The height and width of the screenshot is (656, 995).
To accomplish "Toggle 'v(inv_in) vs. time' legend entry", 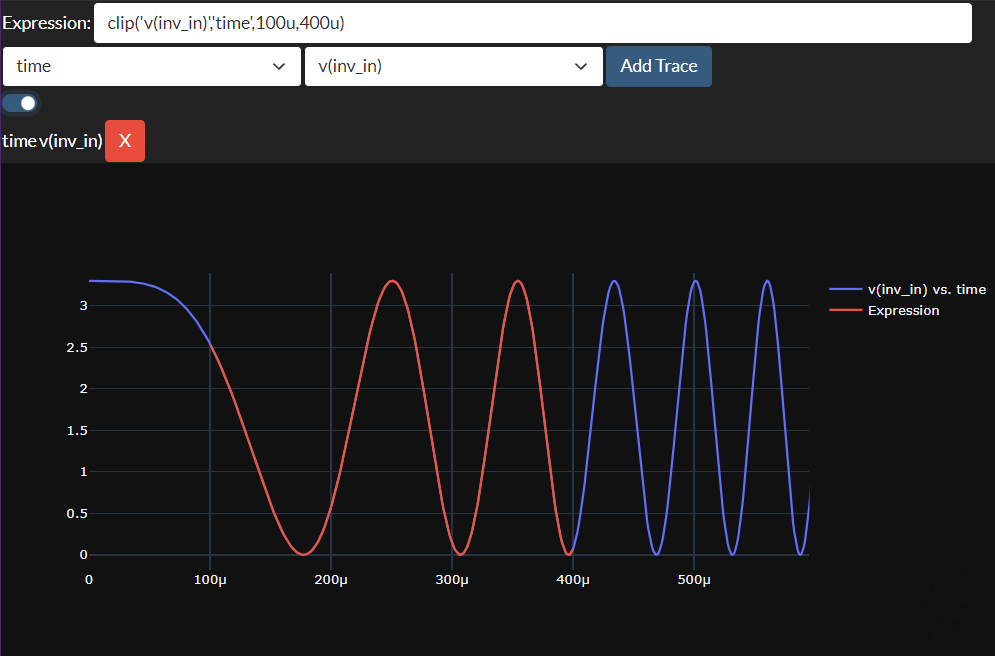I will tap(926, 289).
